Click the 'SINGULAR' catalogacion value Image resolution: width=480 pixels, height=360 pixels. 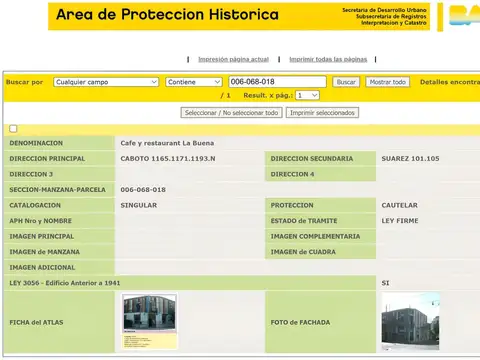(139, 205)
